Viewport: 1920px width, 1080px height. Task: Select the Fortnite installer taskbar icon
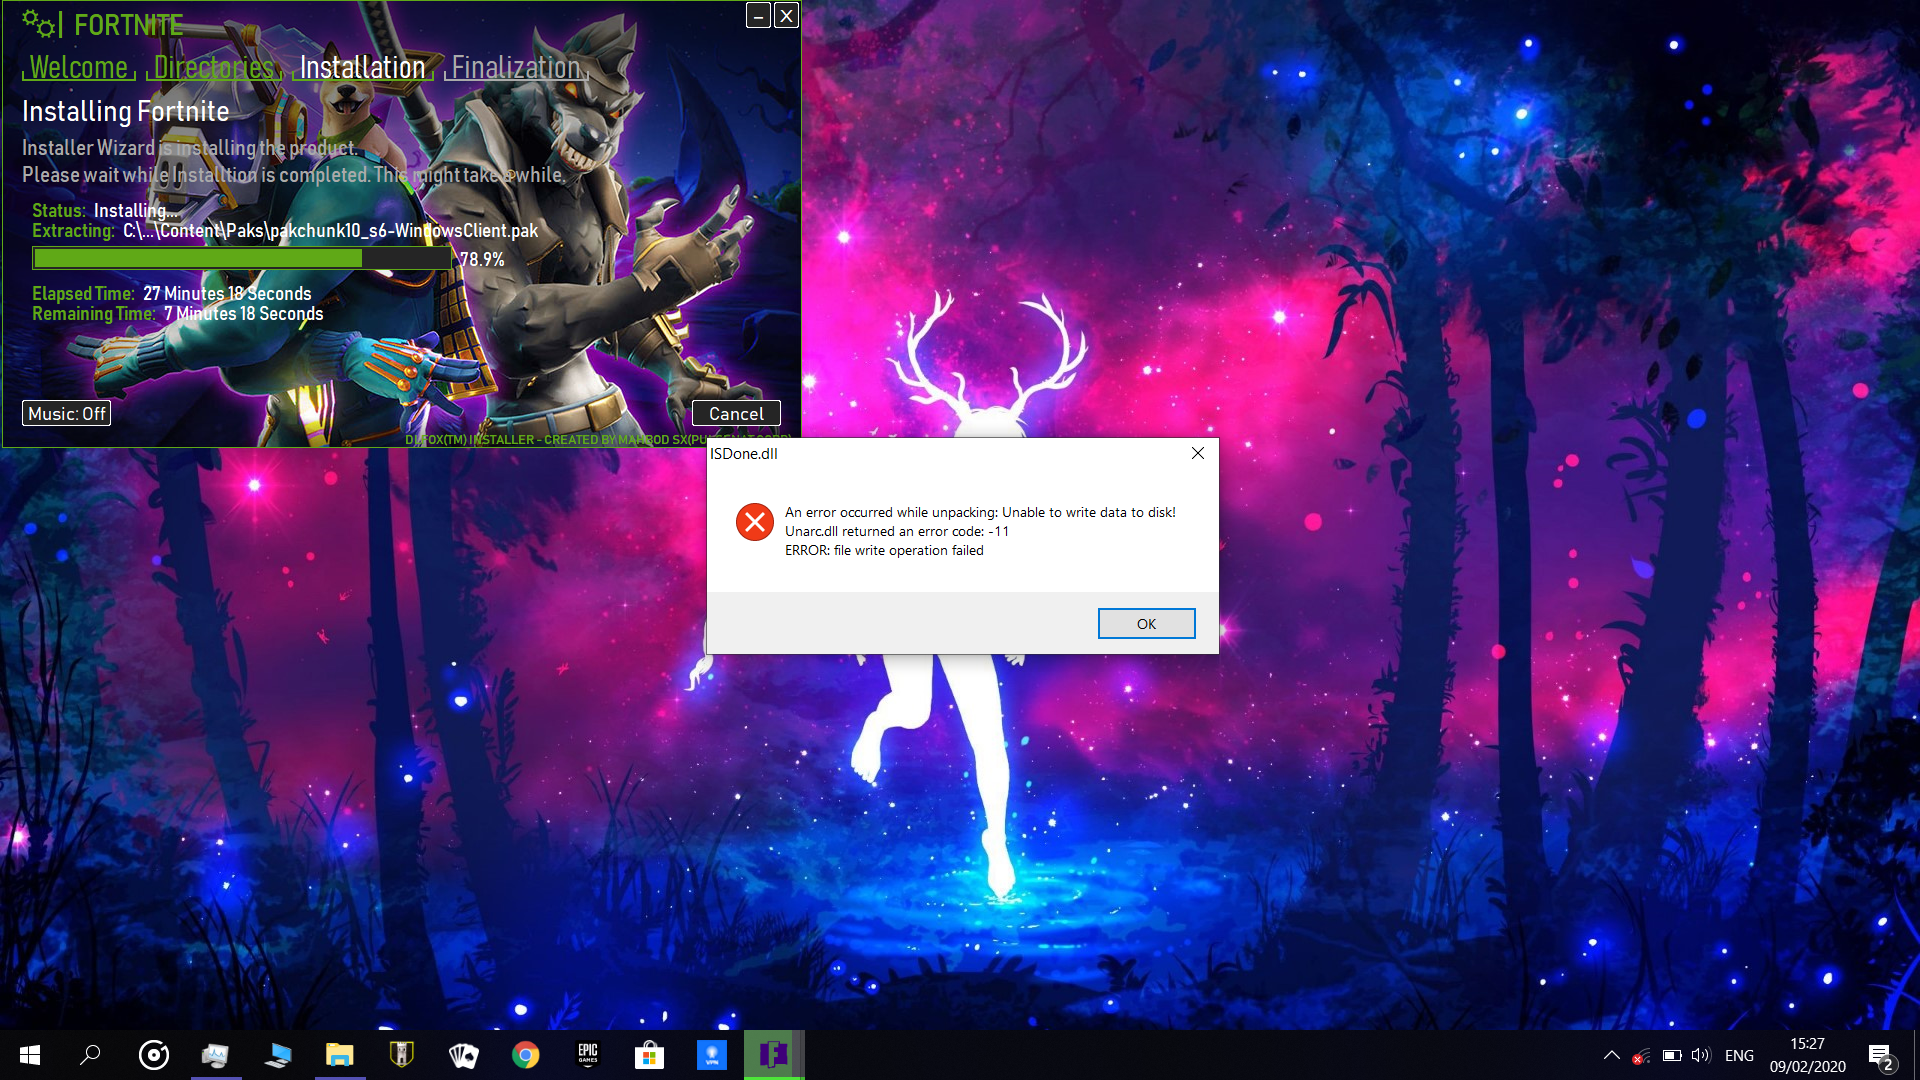773,1055
